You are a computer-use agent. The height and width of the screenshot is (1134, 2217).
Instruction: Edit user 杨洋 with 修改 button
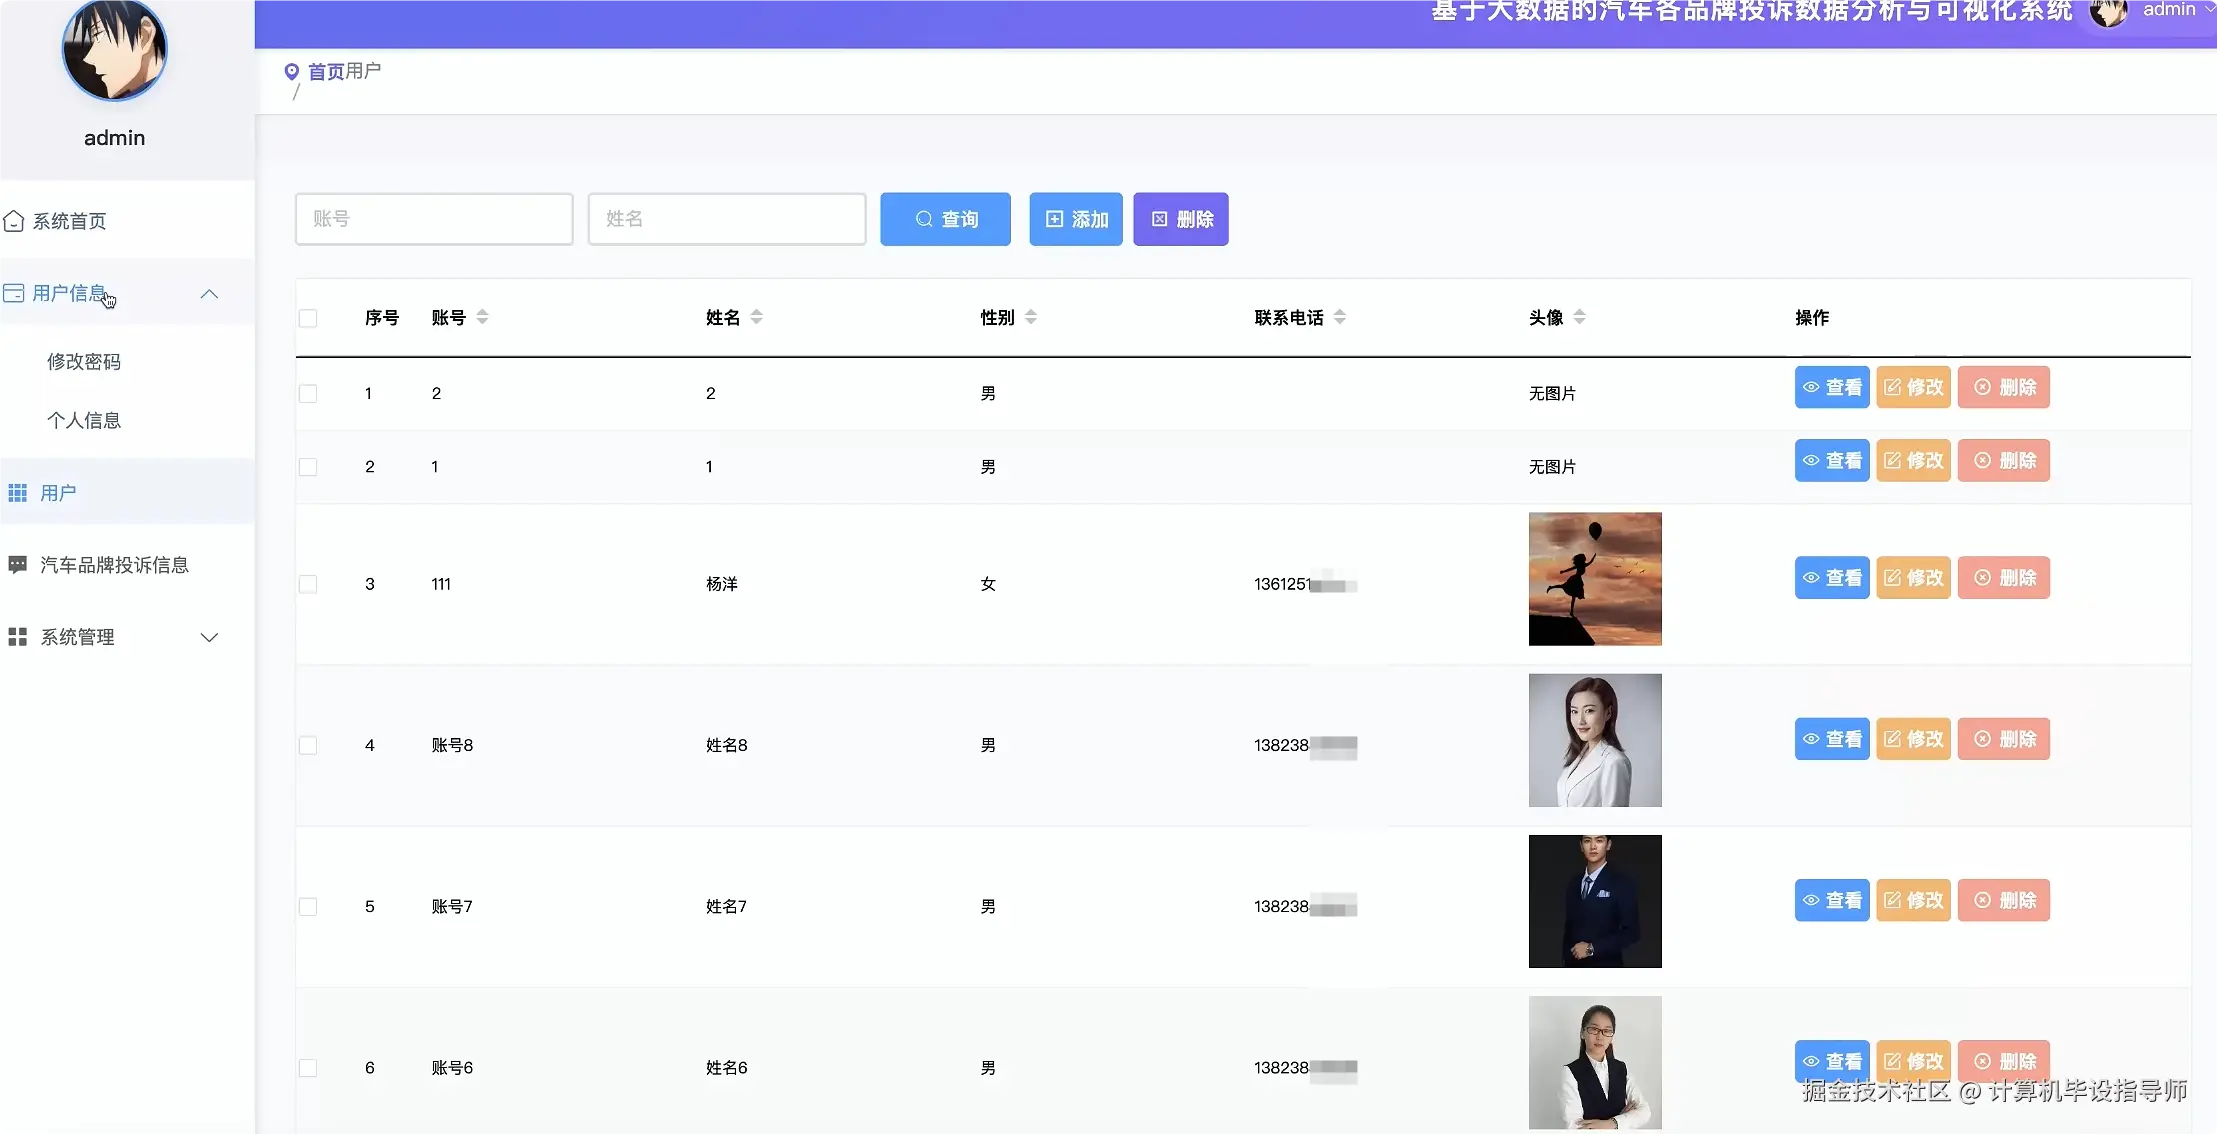[x=1914, y=578]
